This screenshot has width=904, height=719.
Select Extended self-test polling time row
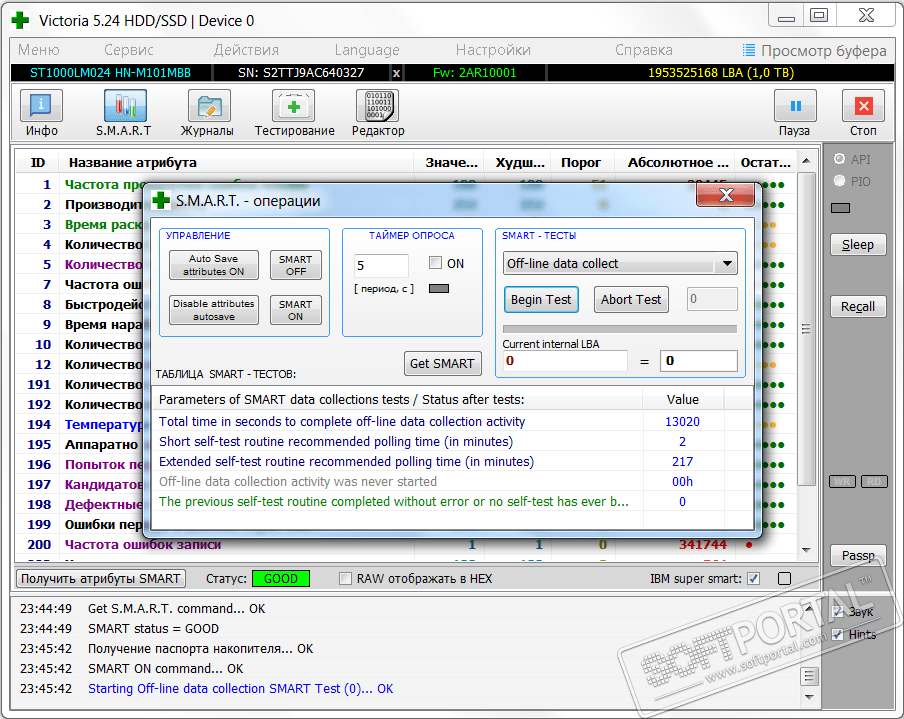(x=454, y=462)
